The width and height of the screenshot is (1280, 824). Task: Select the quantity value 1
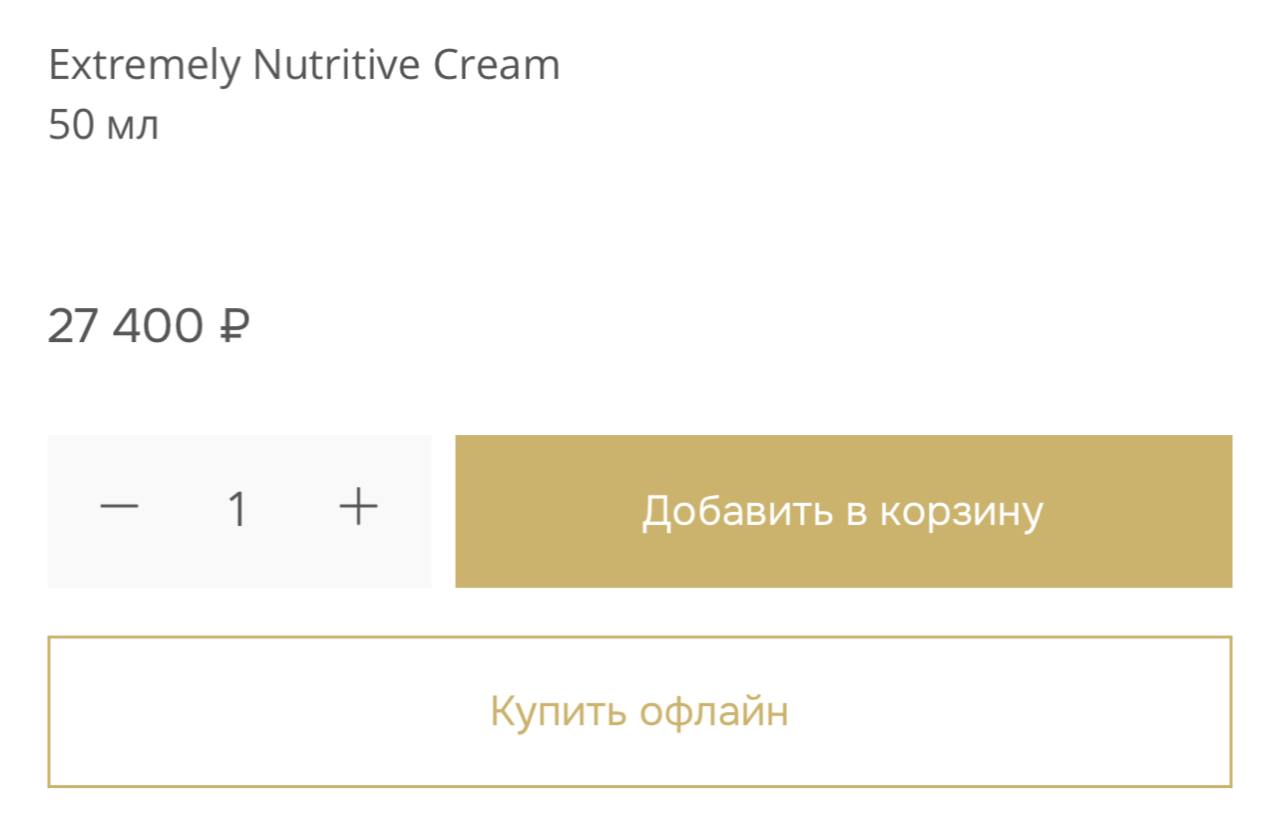point(238,510)
